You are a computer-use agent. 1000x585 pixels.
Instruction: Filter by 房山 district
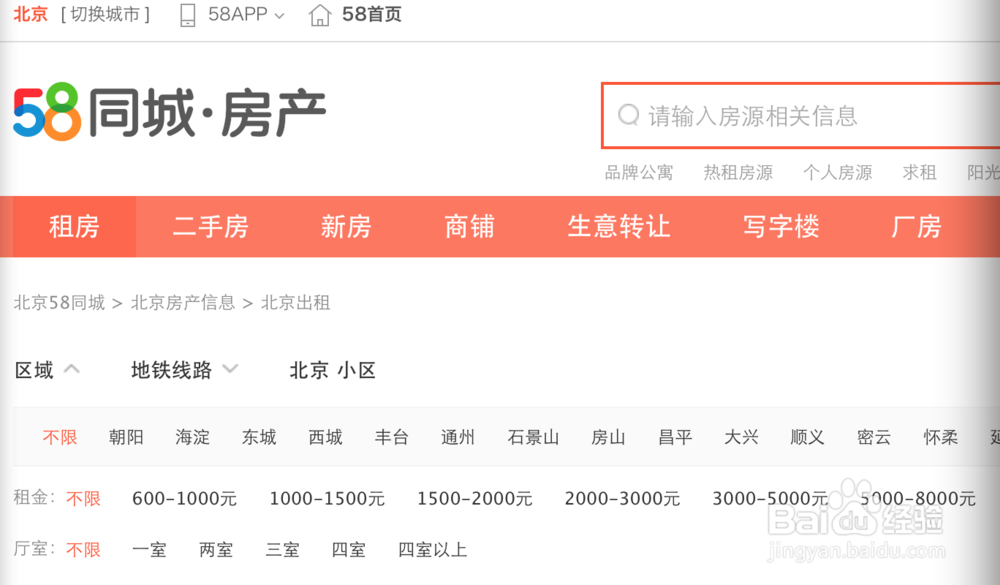[608, 437]
